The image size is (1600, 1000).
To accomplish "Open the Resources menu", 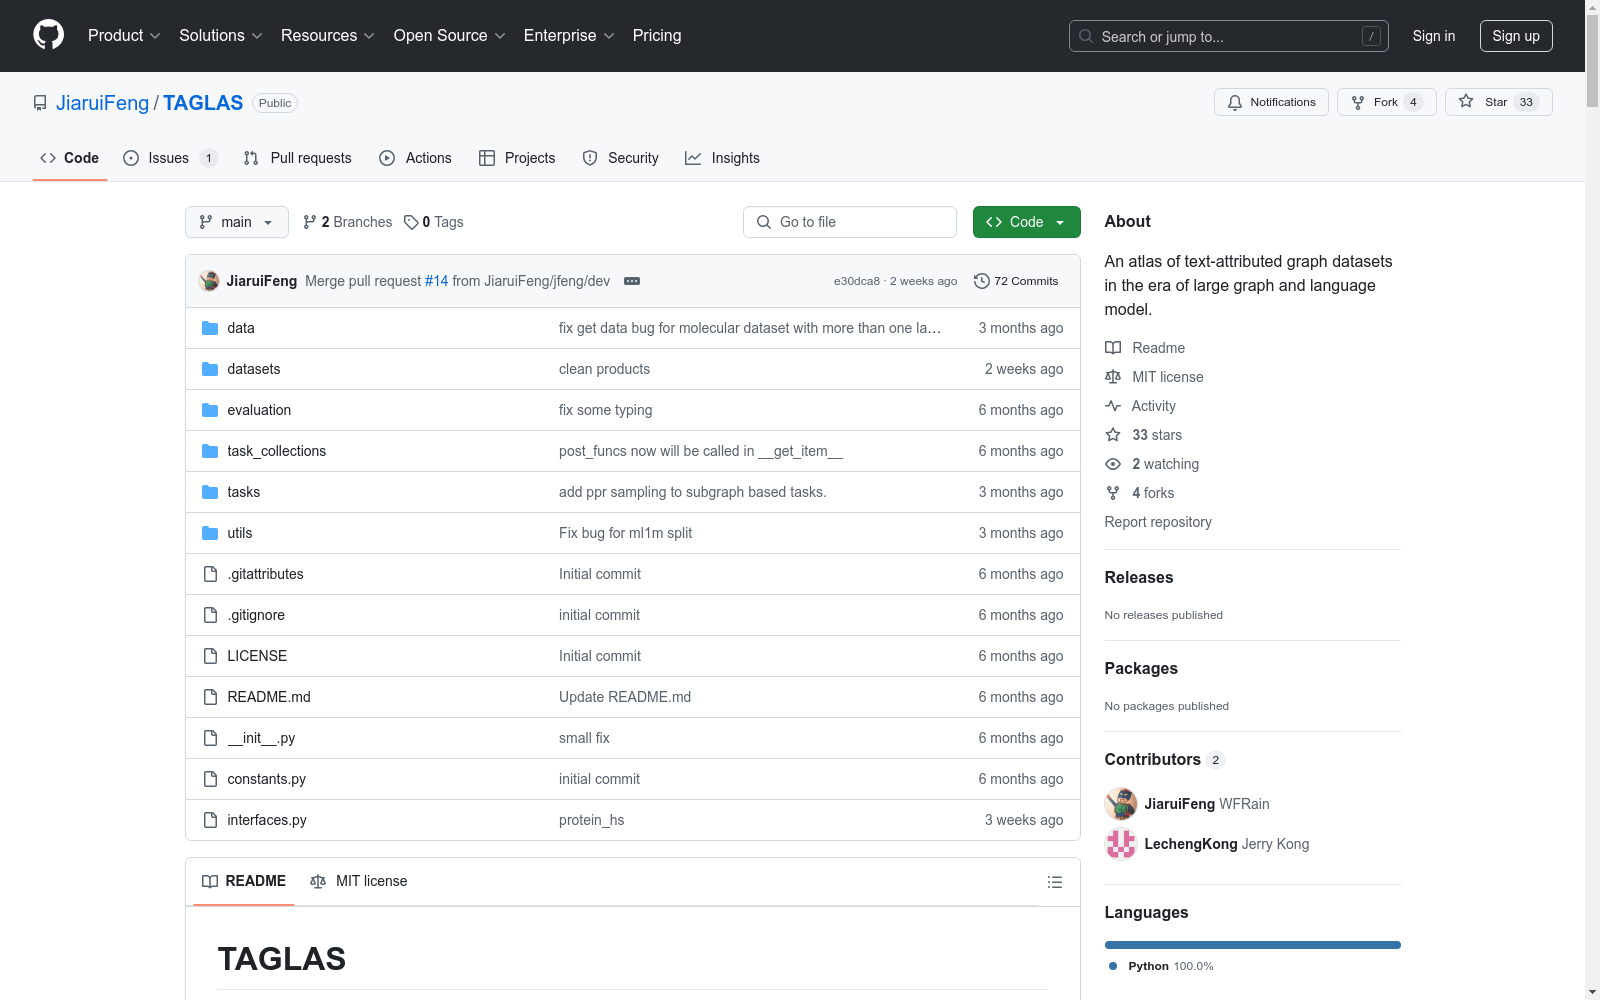I will click(328, 36).
